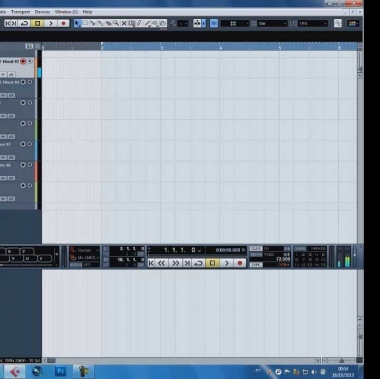Toggle record enable on first track
Viewport: 380px width, 379px height.
23,61
